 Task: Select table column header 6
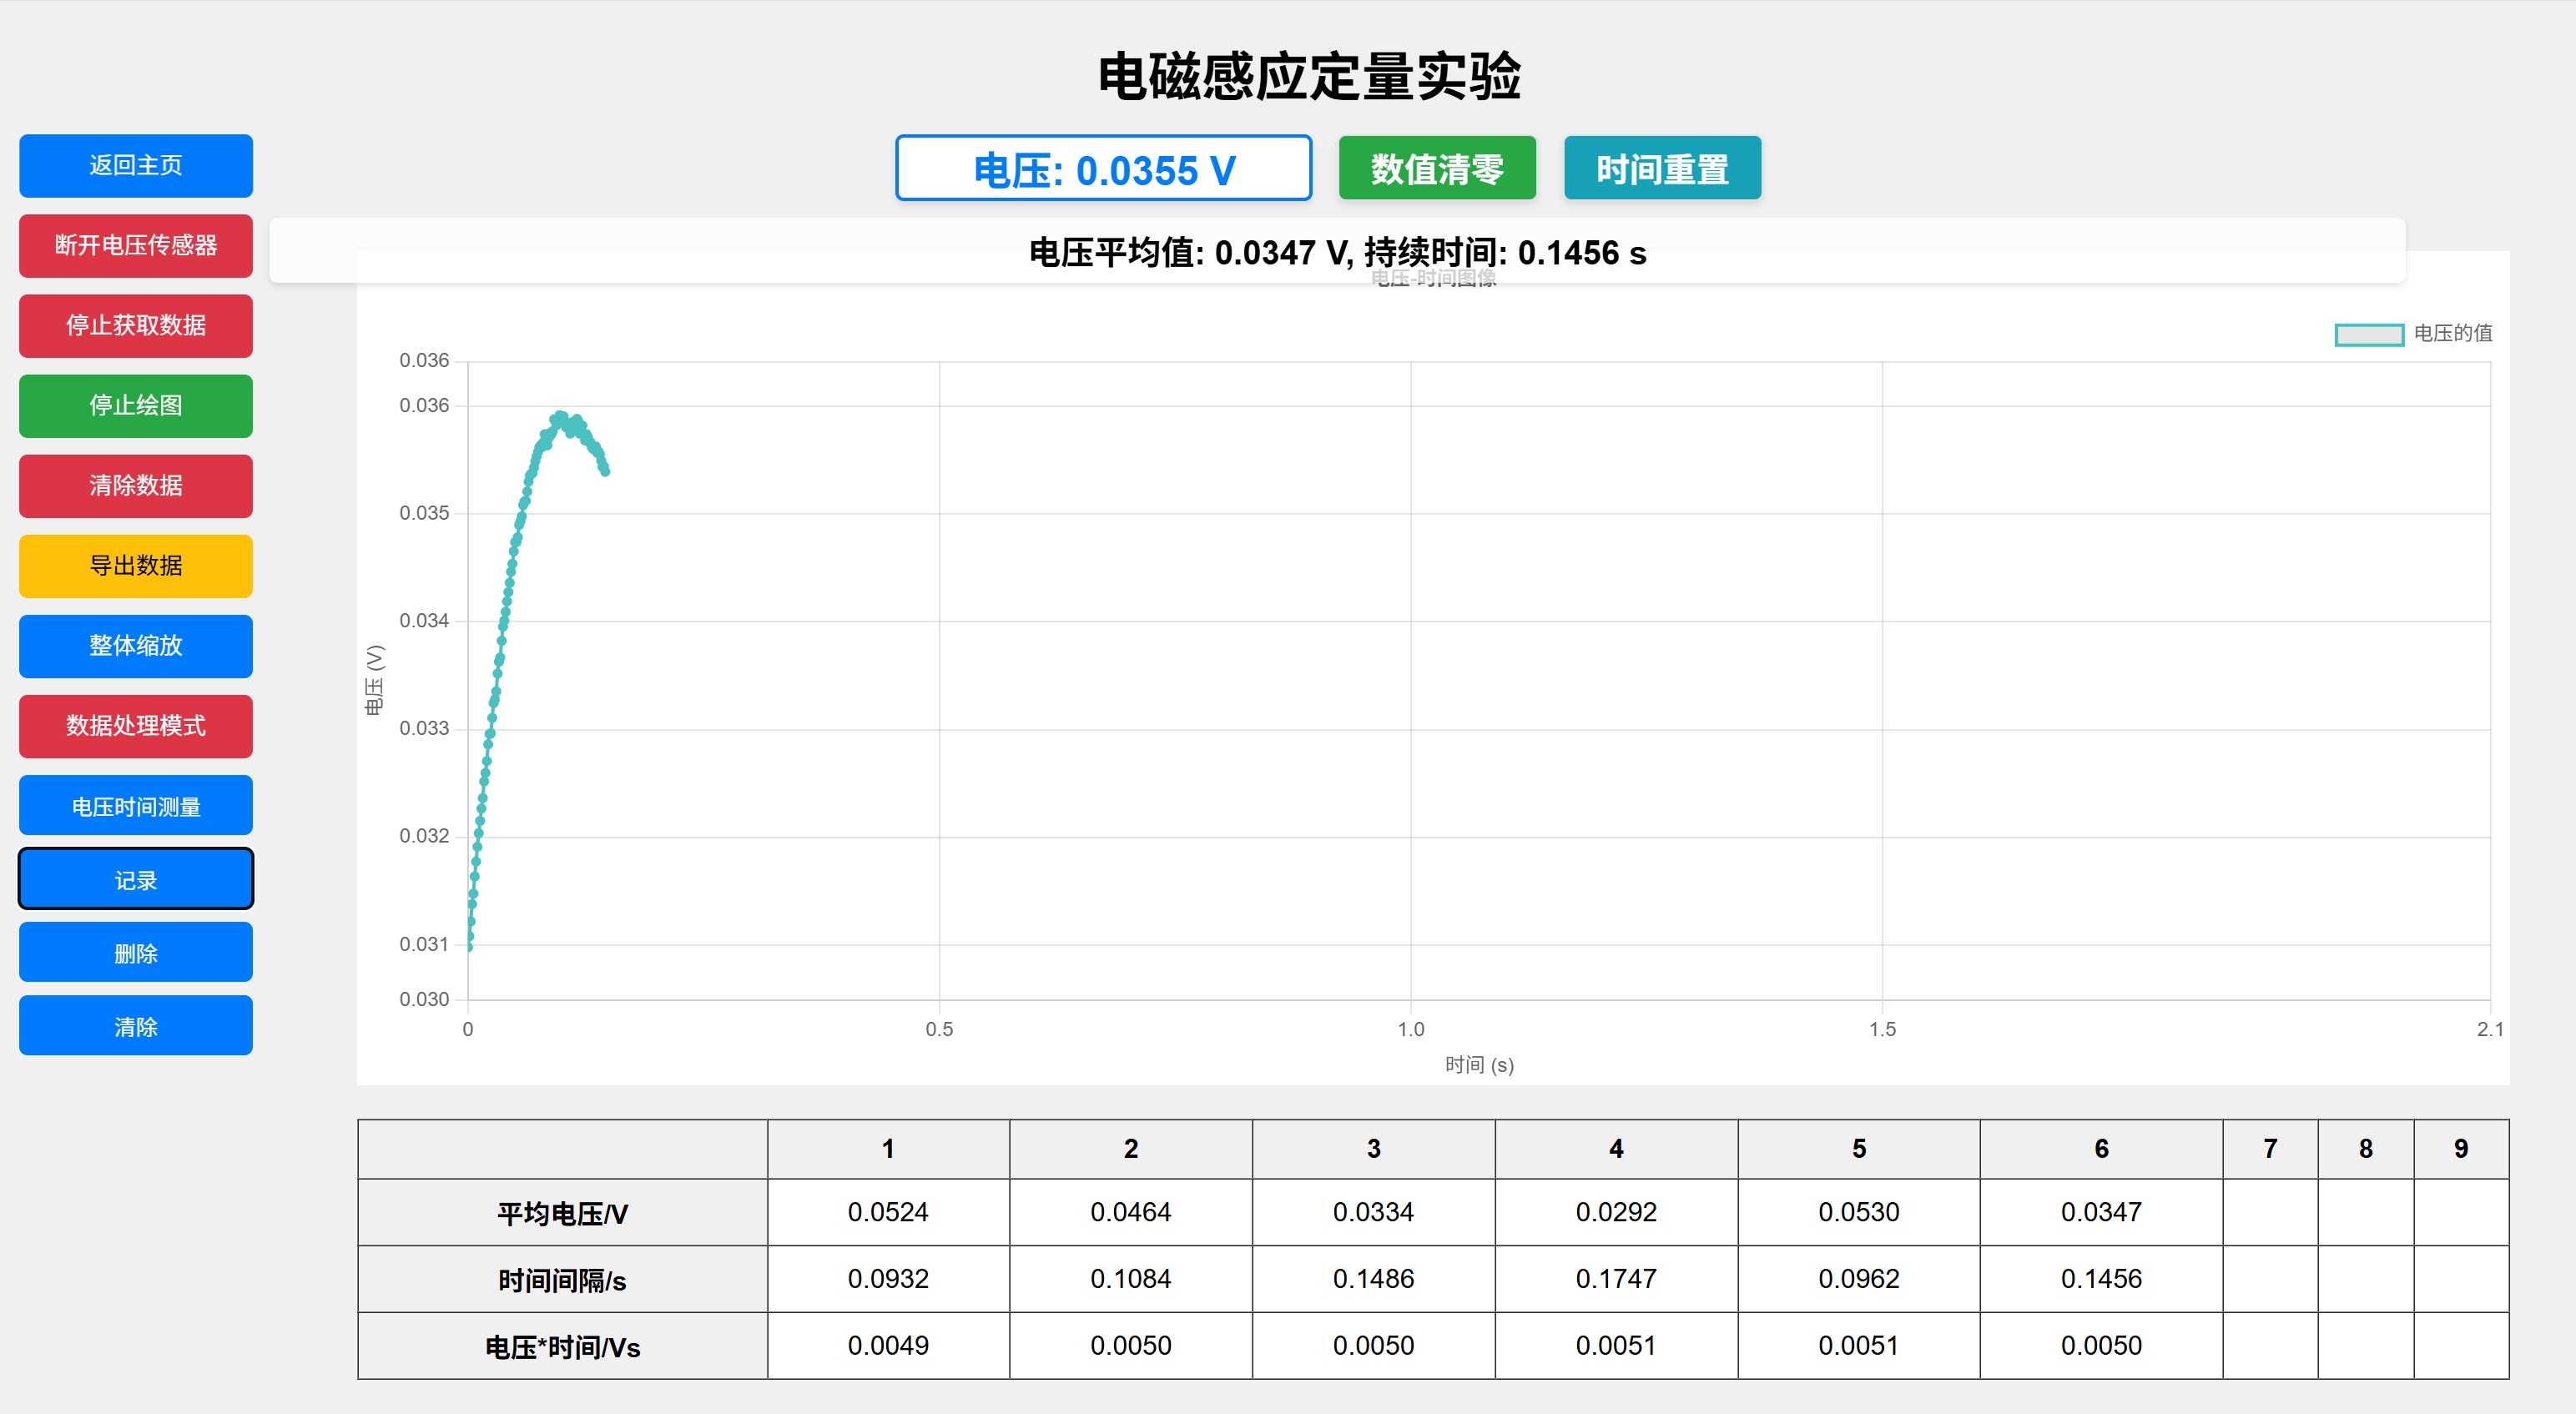tap(2100, 1148)
